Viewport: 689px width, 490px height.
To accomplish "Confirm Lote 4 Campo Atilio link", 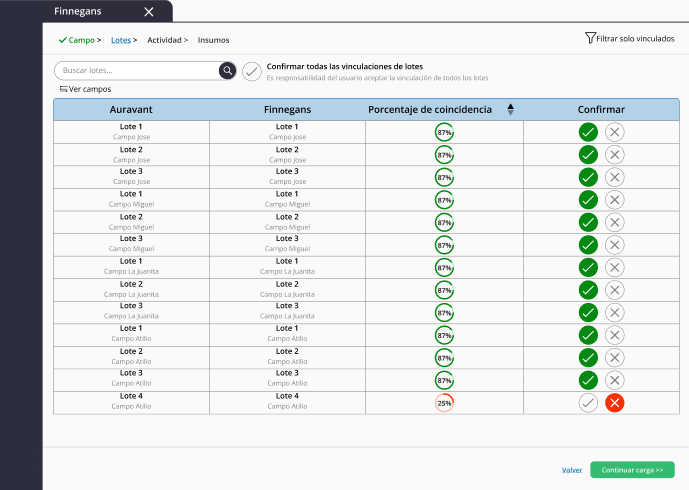I will click(588, 403).
